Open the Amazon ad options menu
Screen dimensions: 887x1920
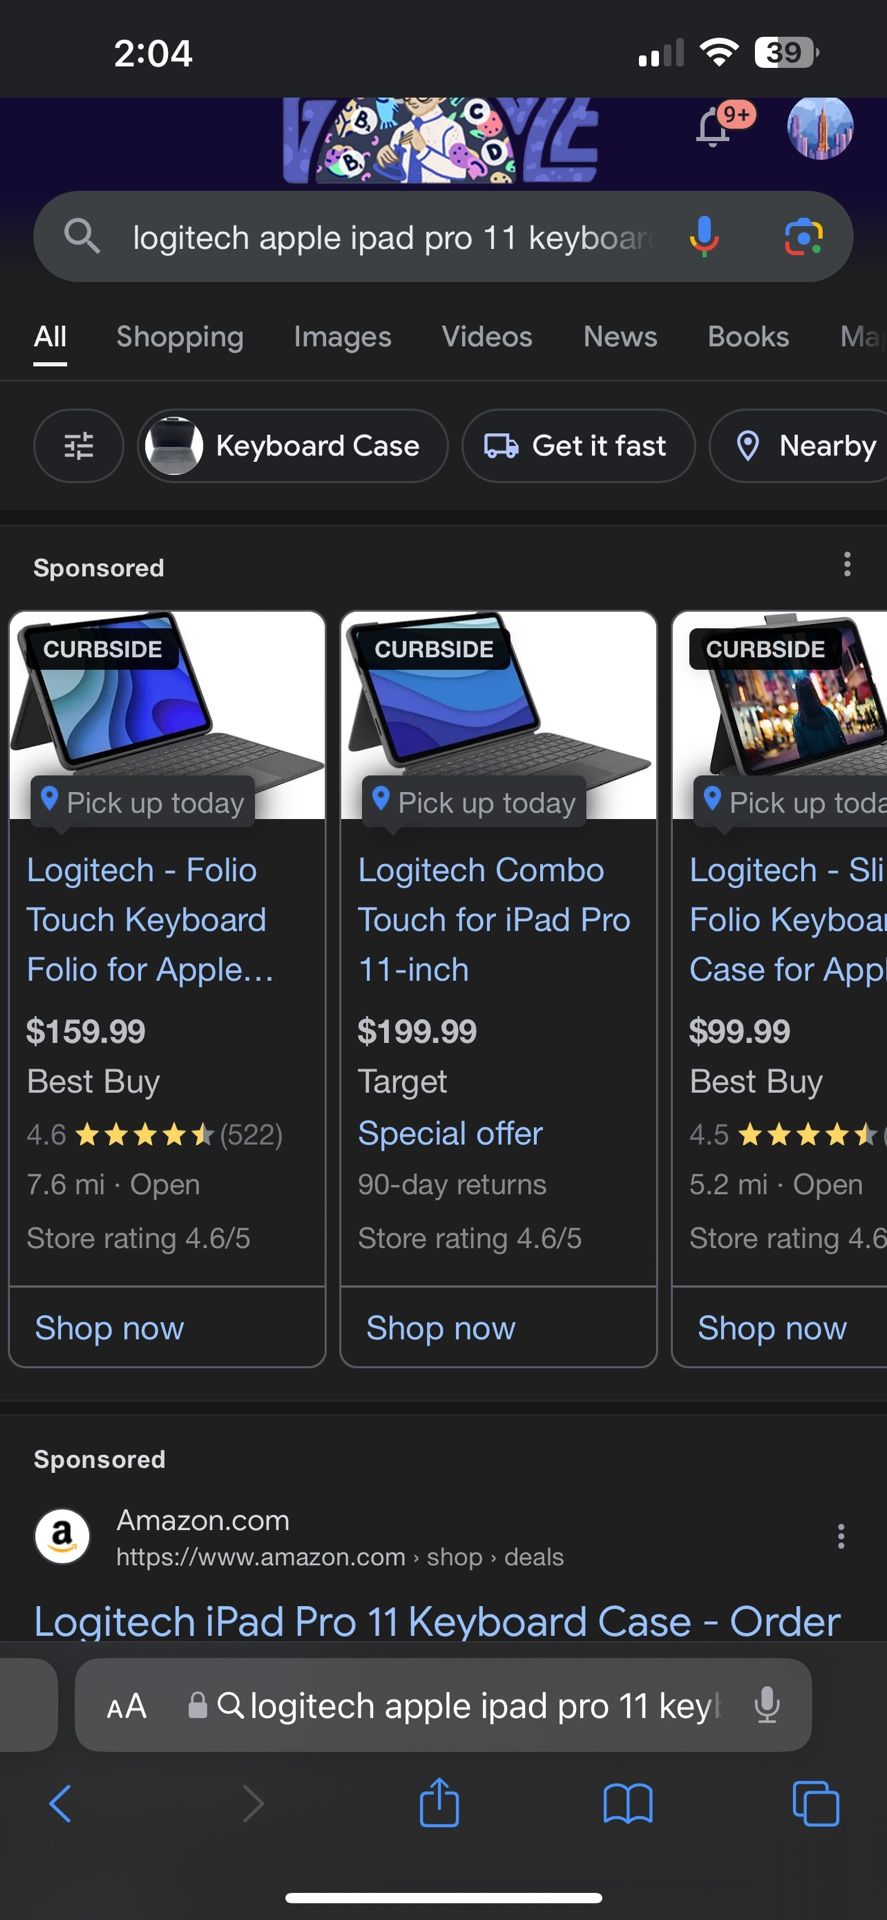point(841,1535)
